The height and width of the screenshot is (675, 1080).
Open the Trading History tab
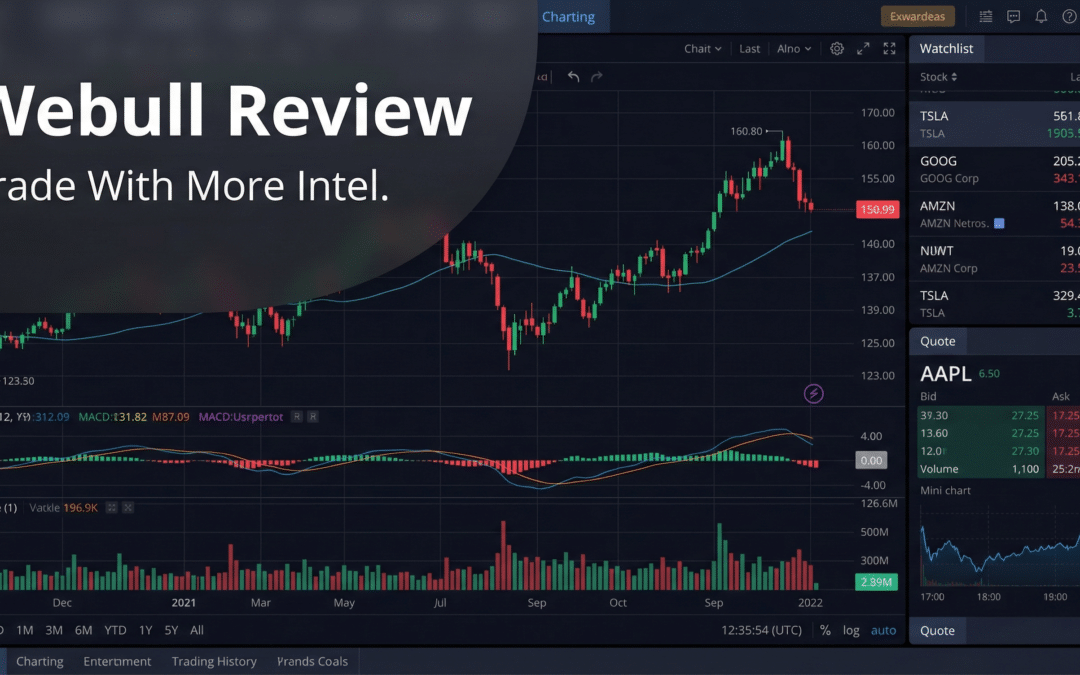point(214,661)
